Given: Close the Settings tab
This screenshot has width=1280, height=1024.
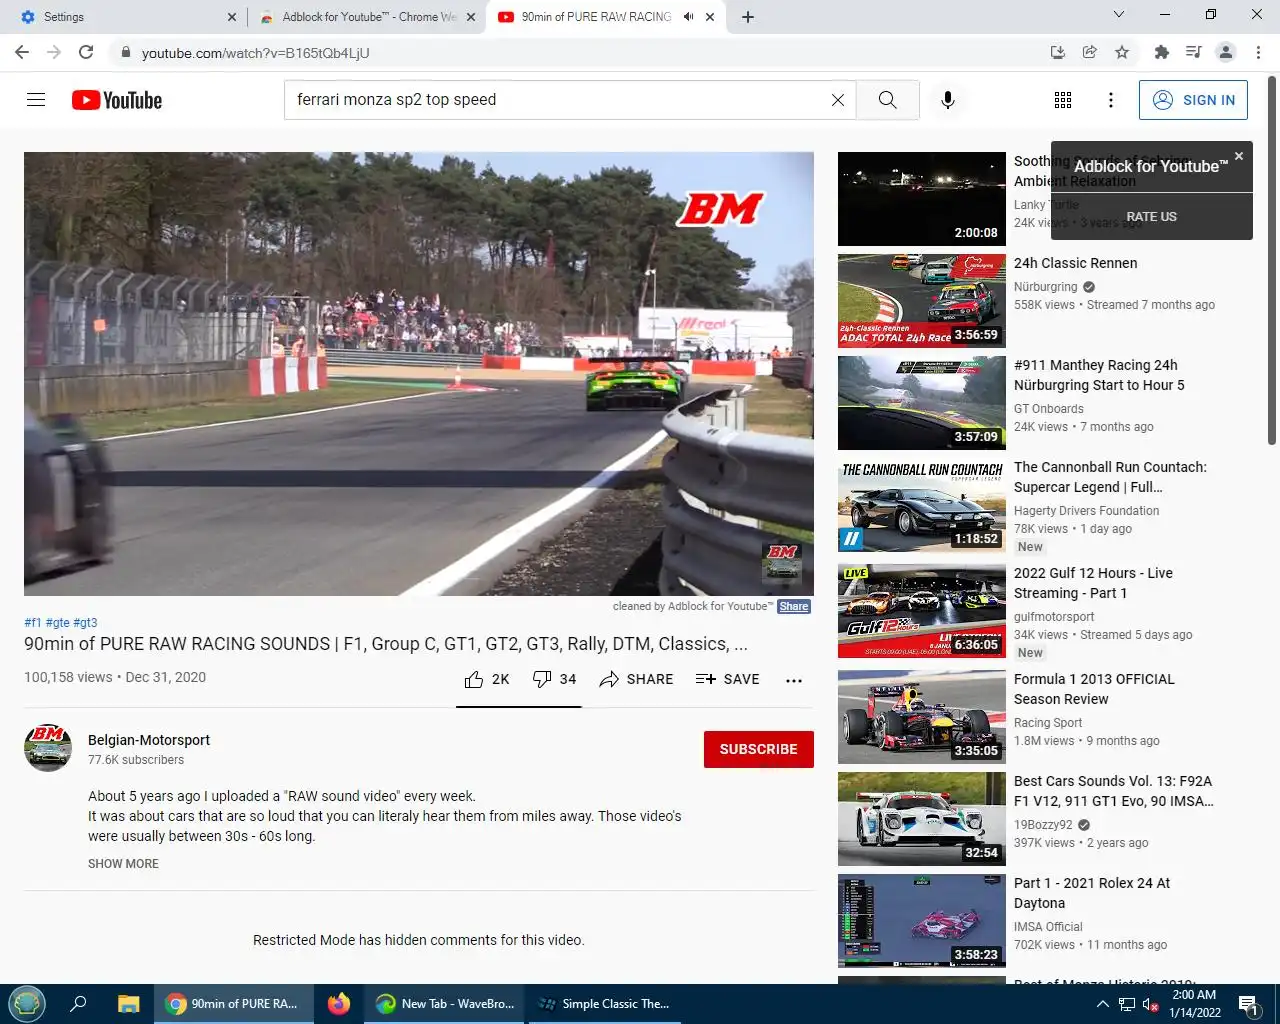Looking at the screenshot, I should click(x=231, y=17).
